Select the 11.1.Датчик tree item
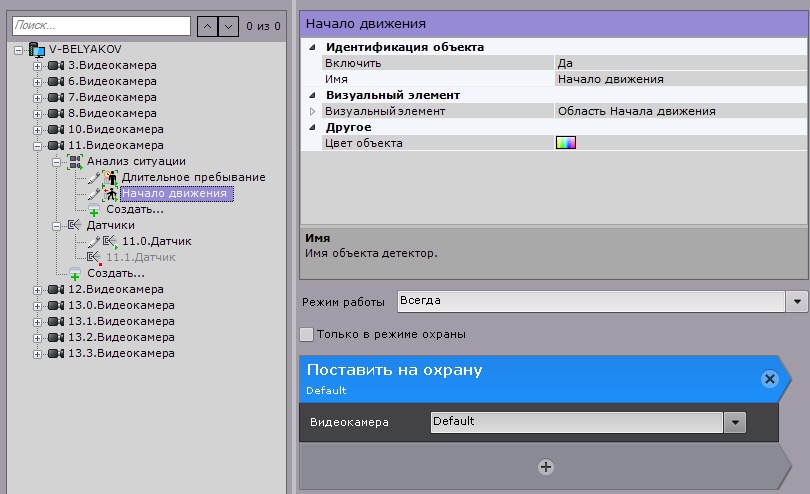This screenshot has width=810, height=494. point(140,257)
